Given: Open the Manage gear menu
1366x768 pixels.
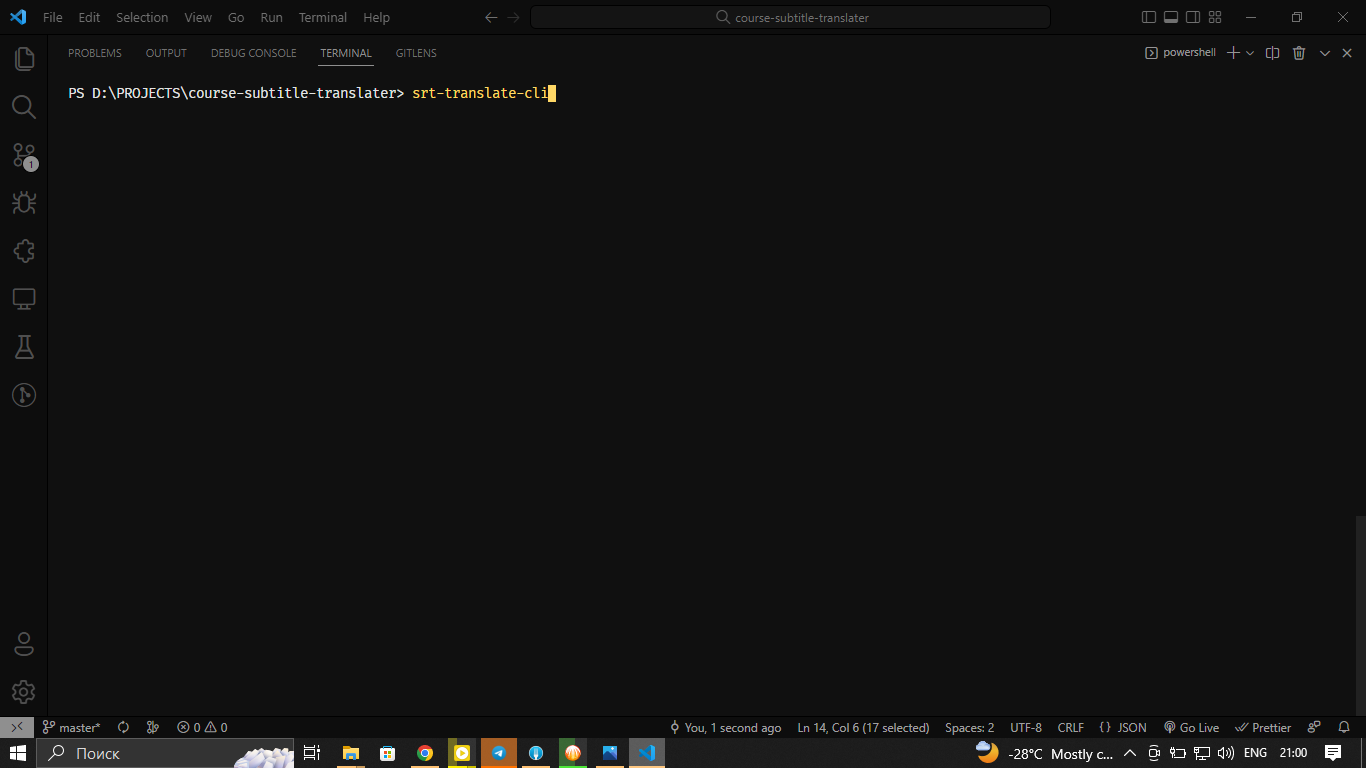Looking at the screenshot, I should 24,692.
